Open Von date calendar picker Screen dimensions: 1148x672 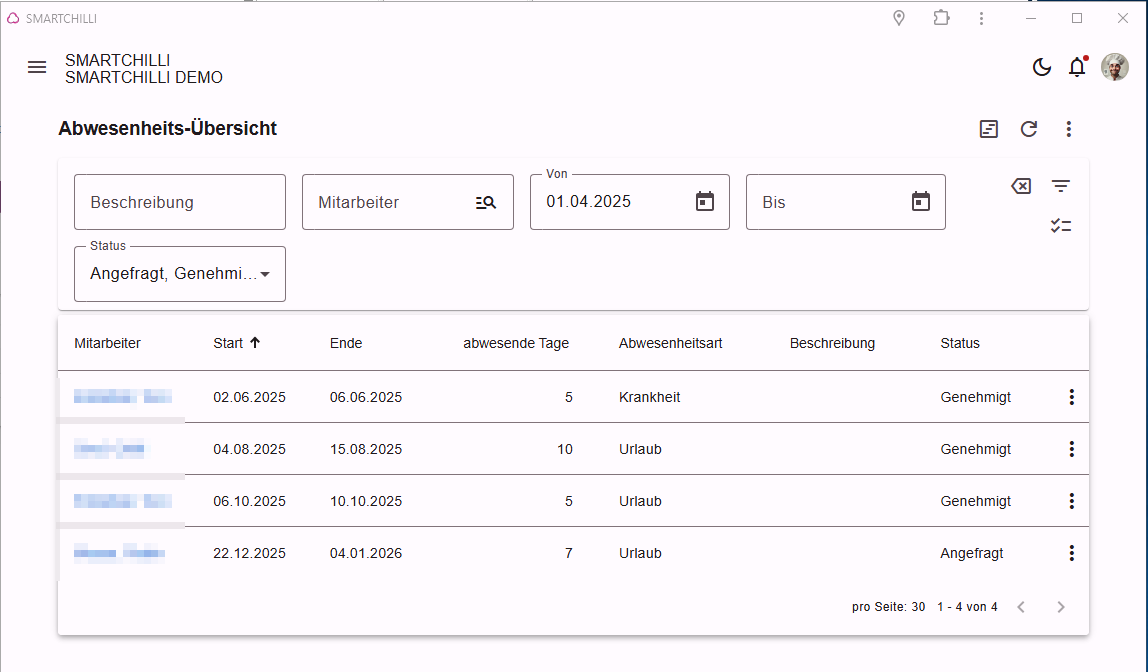(x=704, y=201)
